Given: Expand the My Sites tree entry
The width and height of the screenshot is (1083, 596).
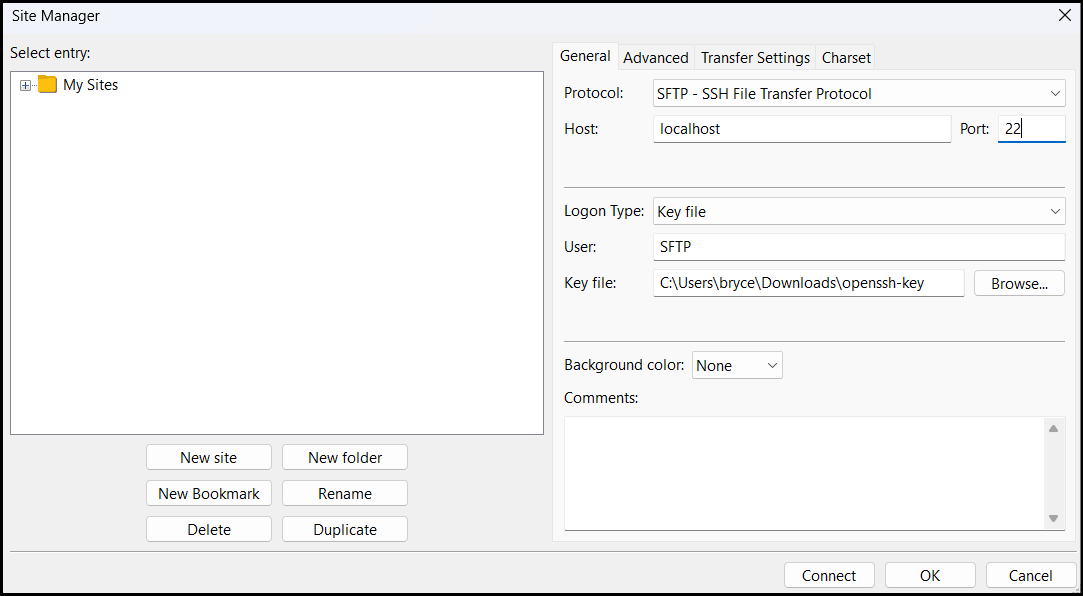Looking at the screenshot, I should [x=25, y=85].
